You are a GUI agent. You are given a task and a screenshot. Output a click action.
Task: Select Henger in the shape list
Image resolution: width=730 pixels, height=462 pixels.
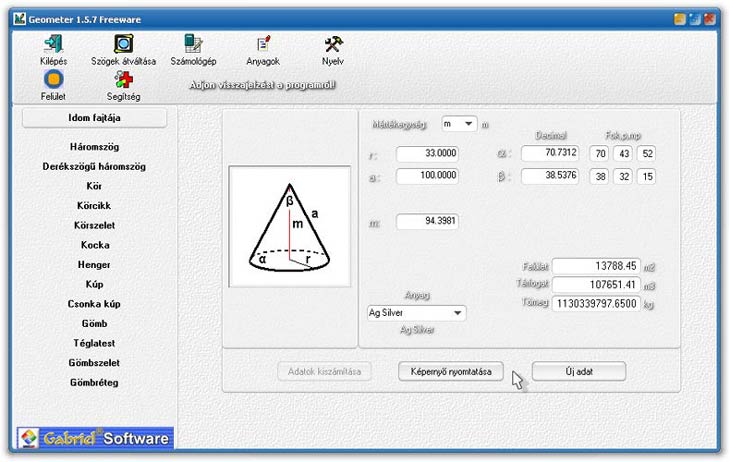pyautogui.click(x=94, y=265)
